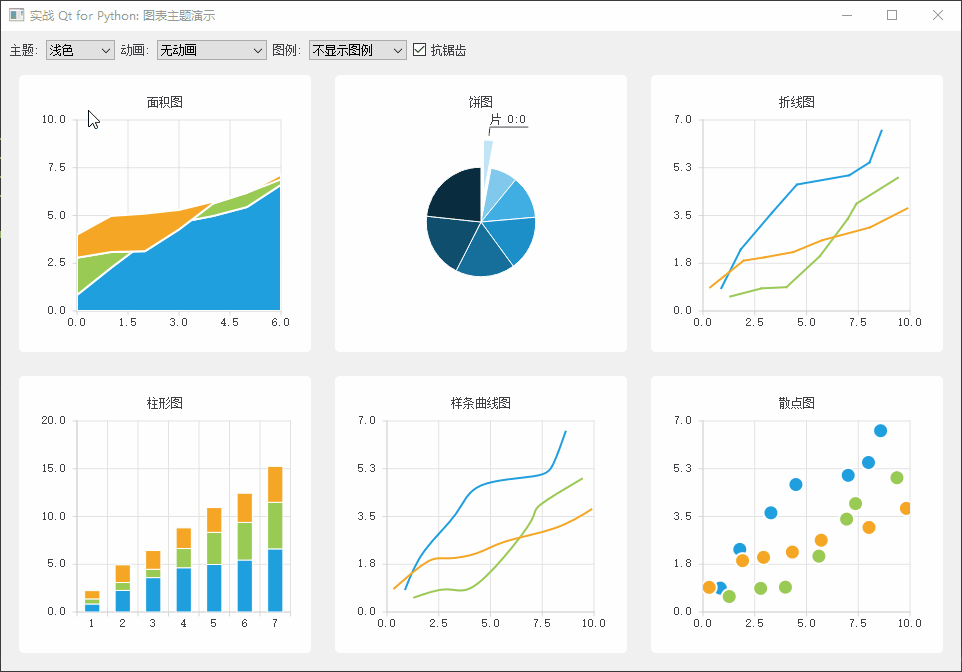Open the 主题 theme combo box
This screenshot has height=672, width=962.
pos(79,48)
